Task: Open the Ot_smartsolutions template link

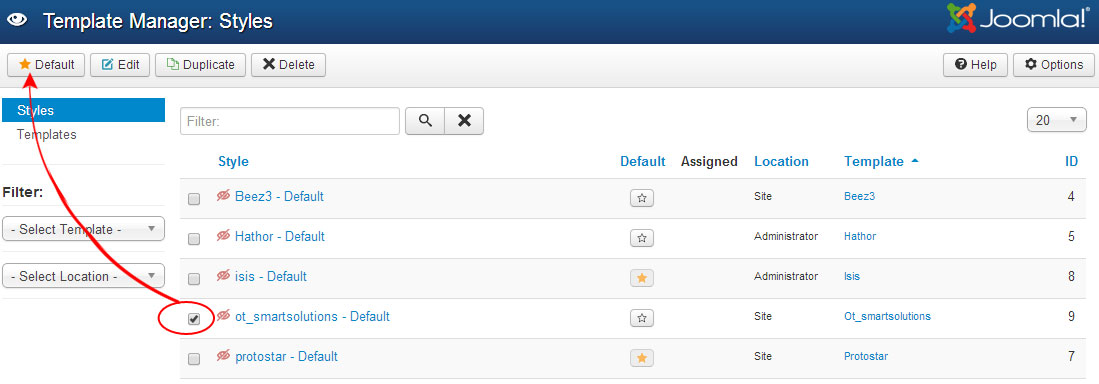Action: pos(887,316)
